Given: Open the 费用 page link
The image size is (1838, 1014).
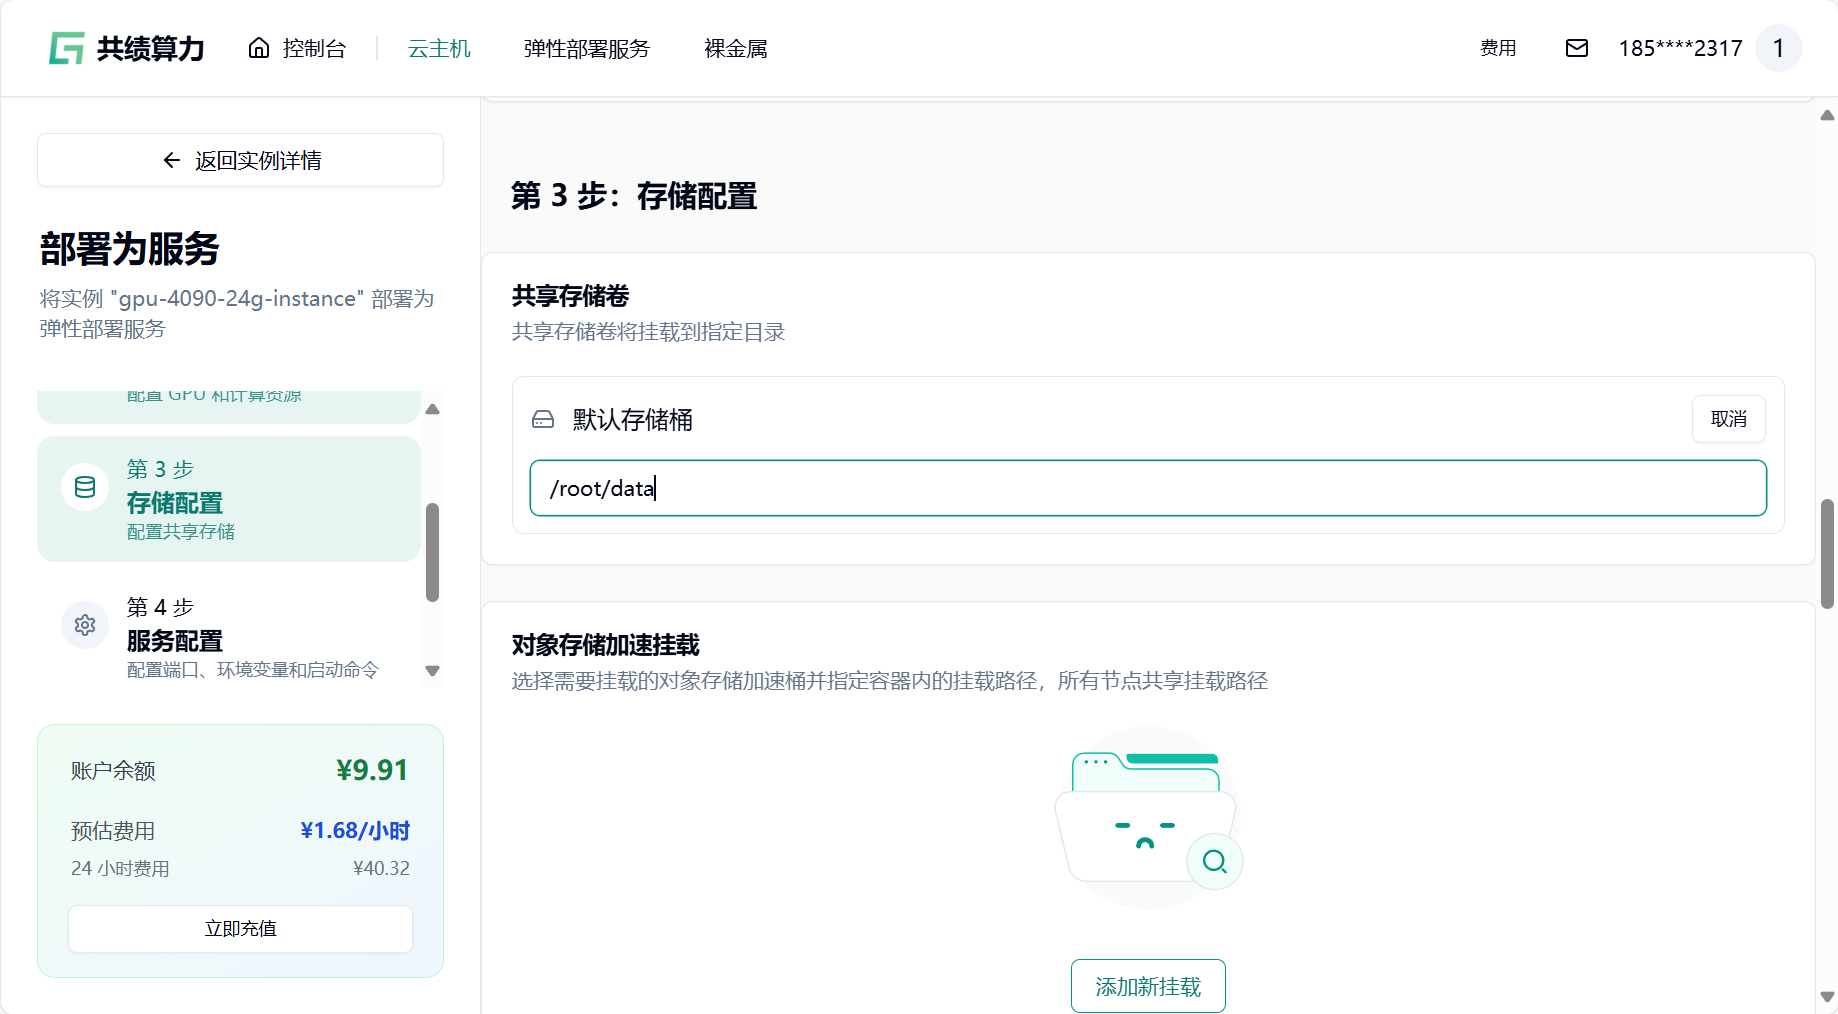Looking at the screenshot, I should coord(1497,48).
